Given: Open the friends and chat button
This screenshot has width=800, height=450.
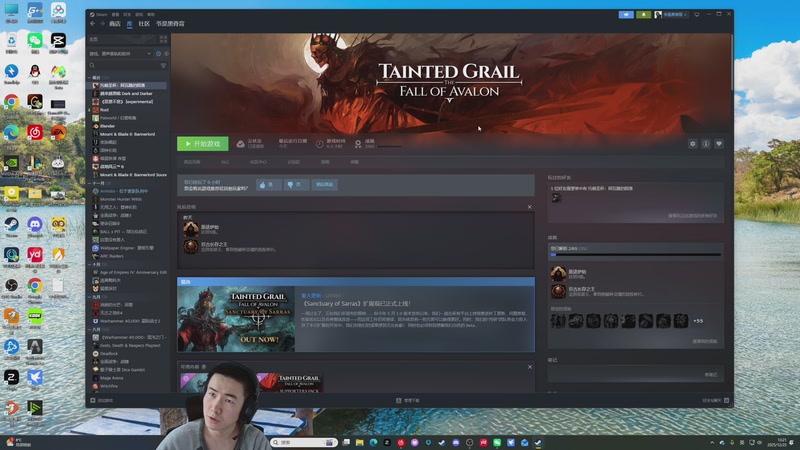Looking at the screenshot, I should point(716,401).
